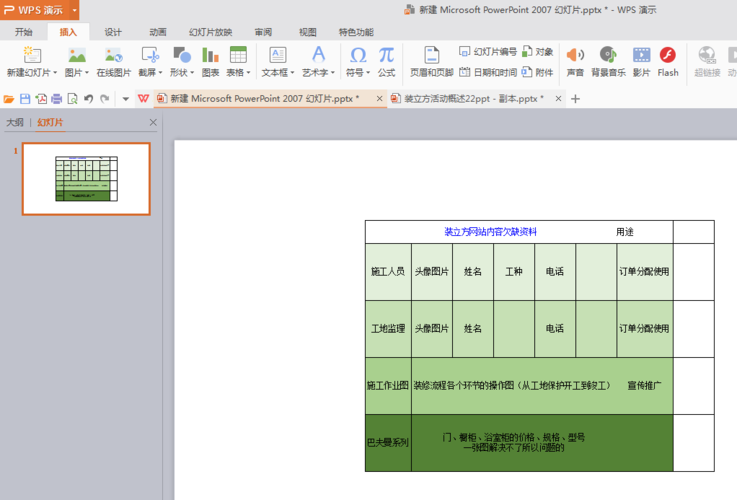
Task: Switch to the 审阅 ribbon tab
Action: [x=263, y=32]
